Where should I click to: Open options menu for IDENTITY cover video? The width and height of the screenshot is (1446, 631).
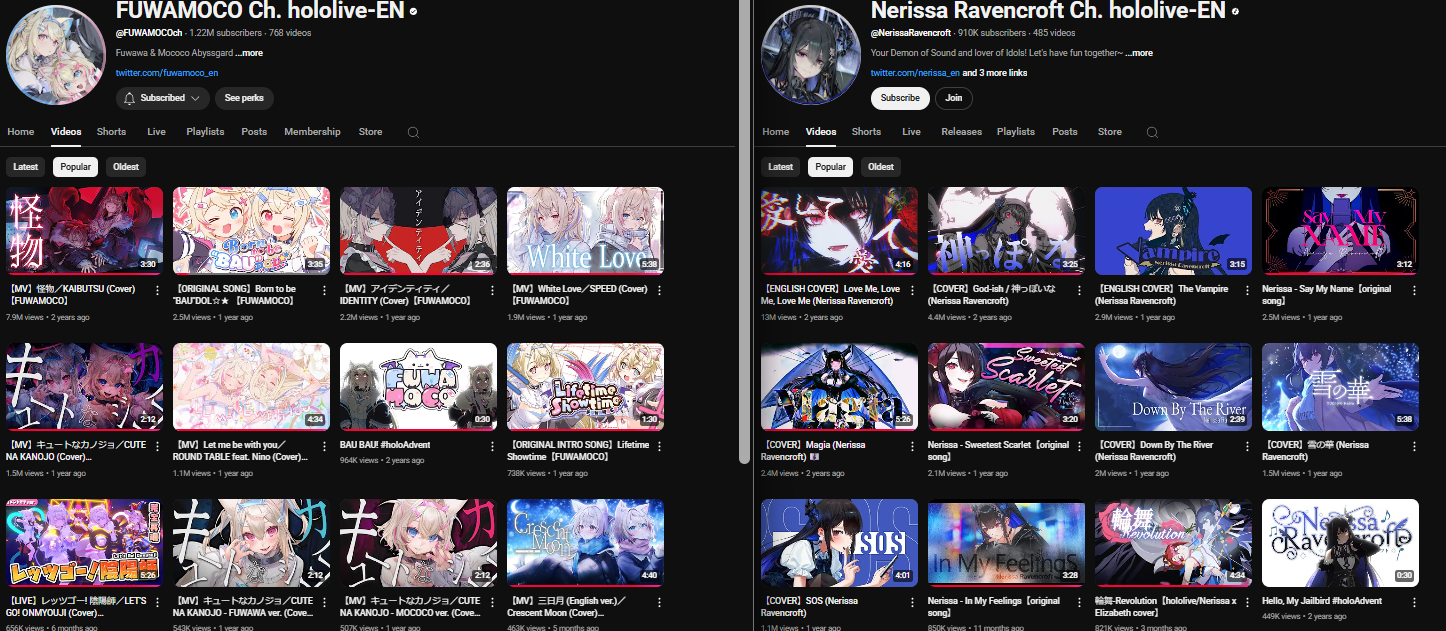(491, 290)
